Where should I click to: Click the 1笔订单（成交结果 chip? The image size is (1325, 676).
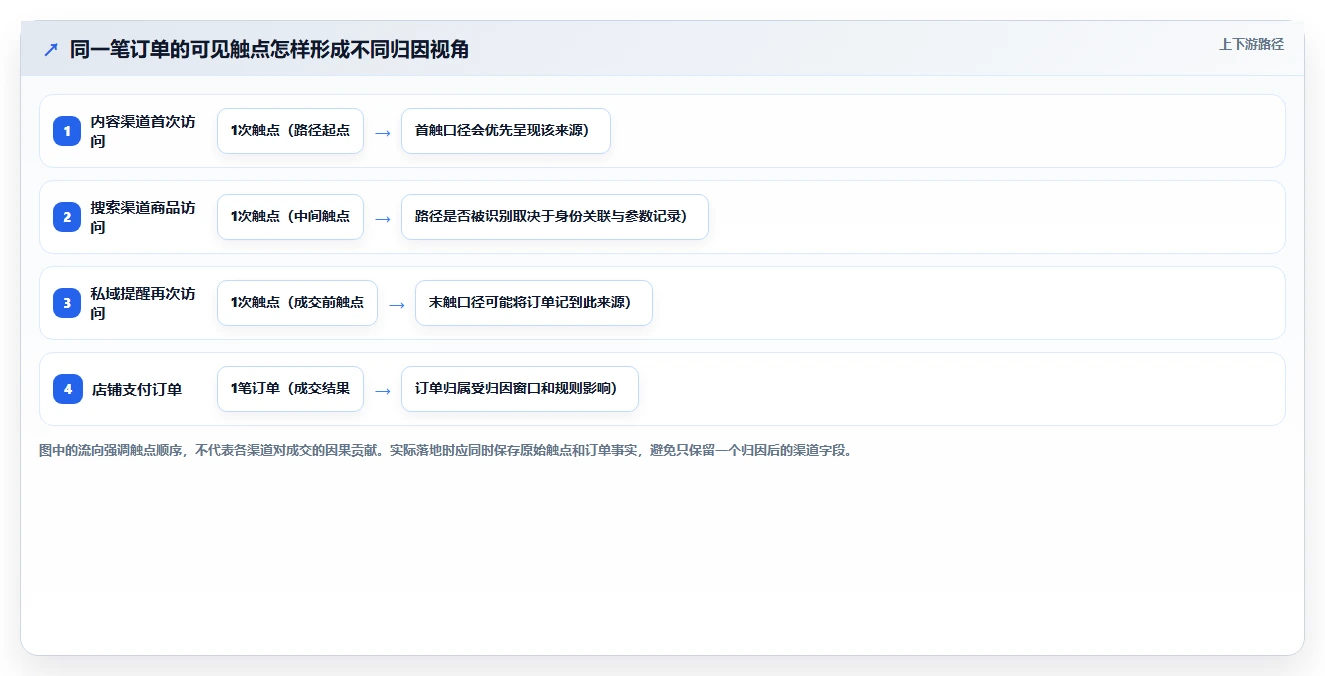click(x=290, y=389)
